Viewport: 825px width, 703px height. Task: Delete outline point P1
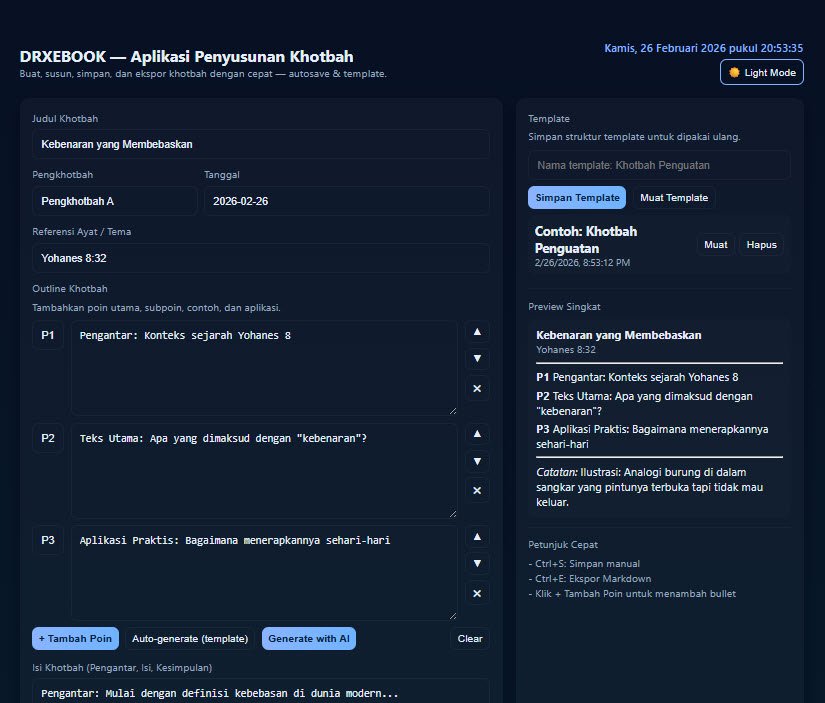(477, 388)
